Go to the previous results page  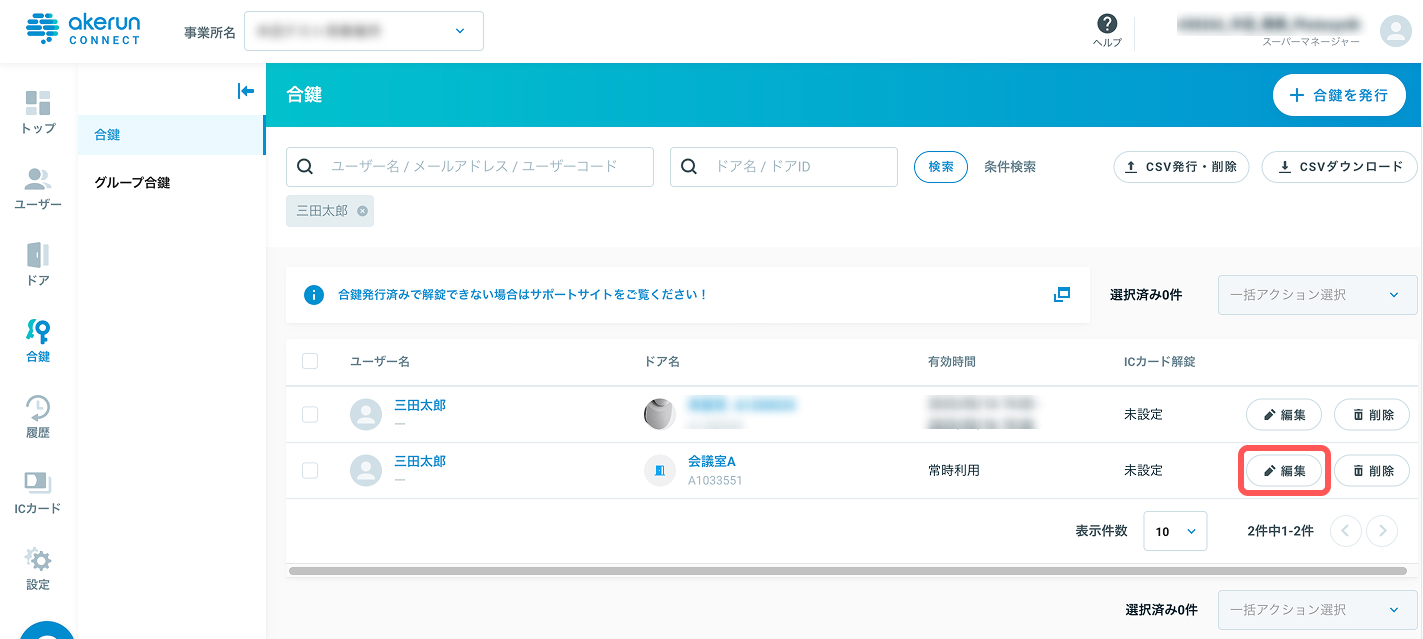point(1346,531)
